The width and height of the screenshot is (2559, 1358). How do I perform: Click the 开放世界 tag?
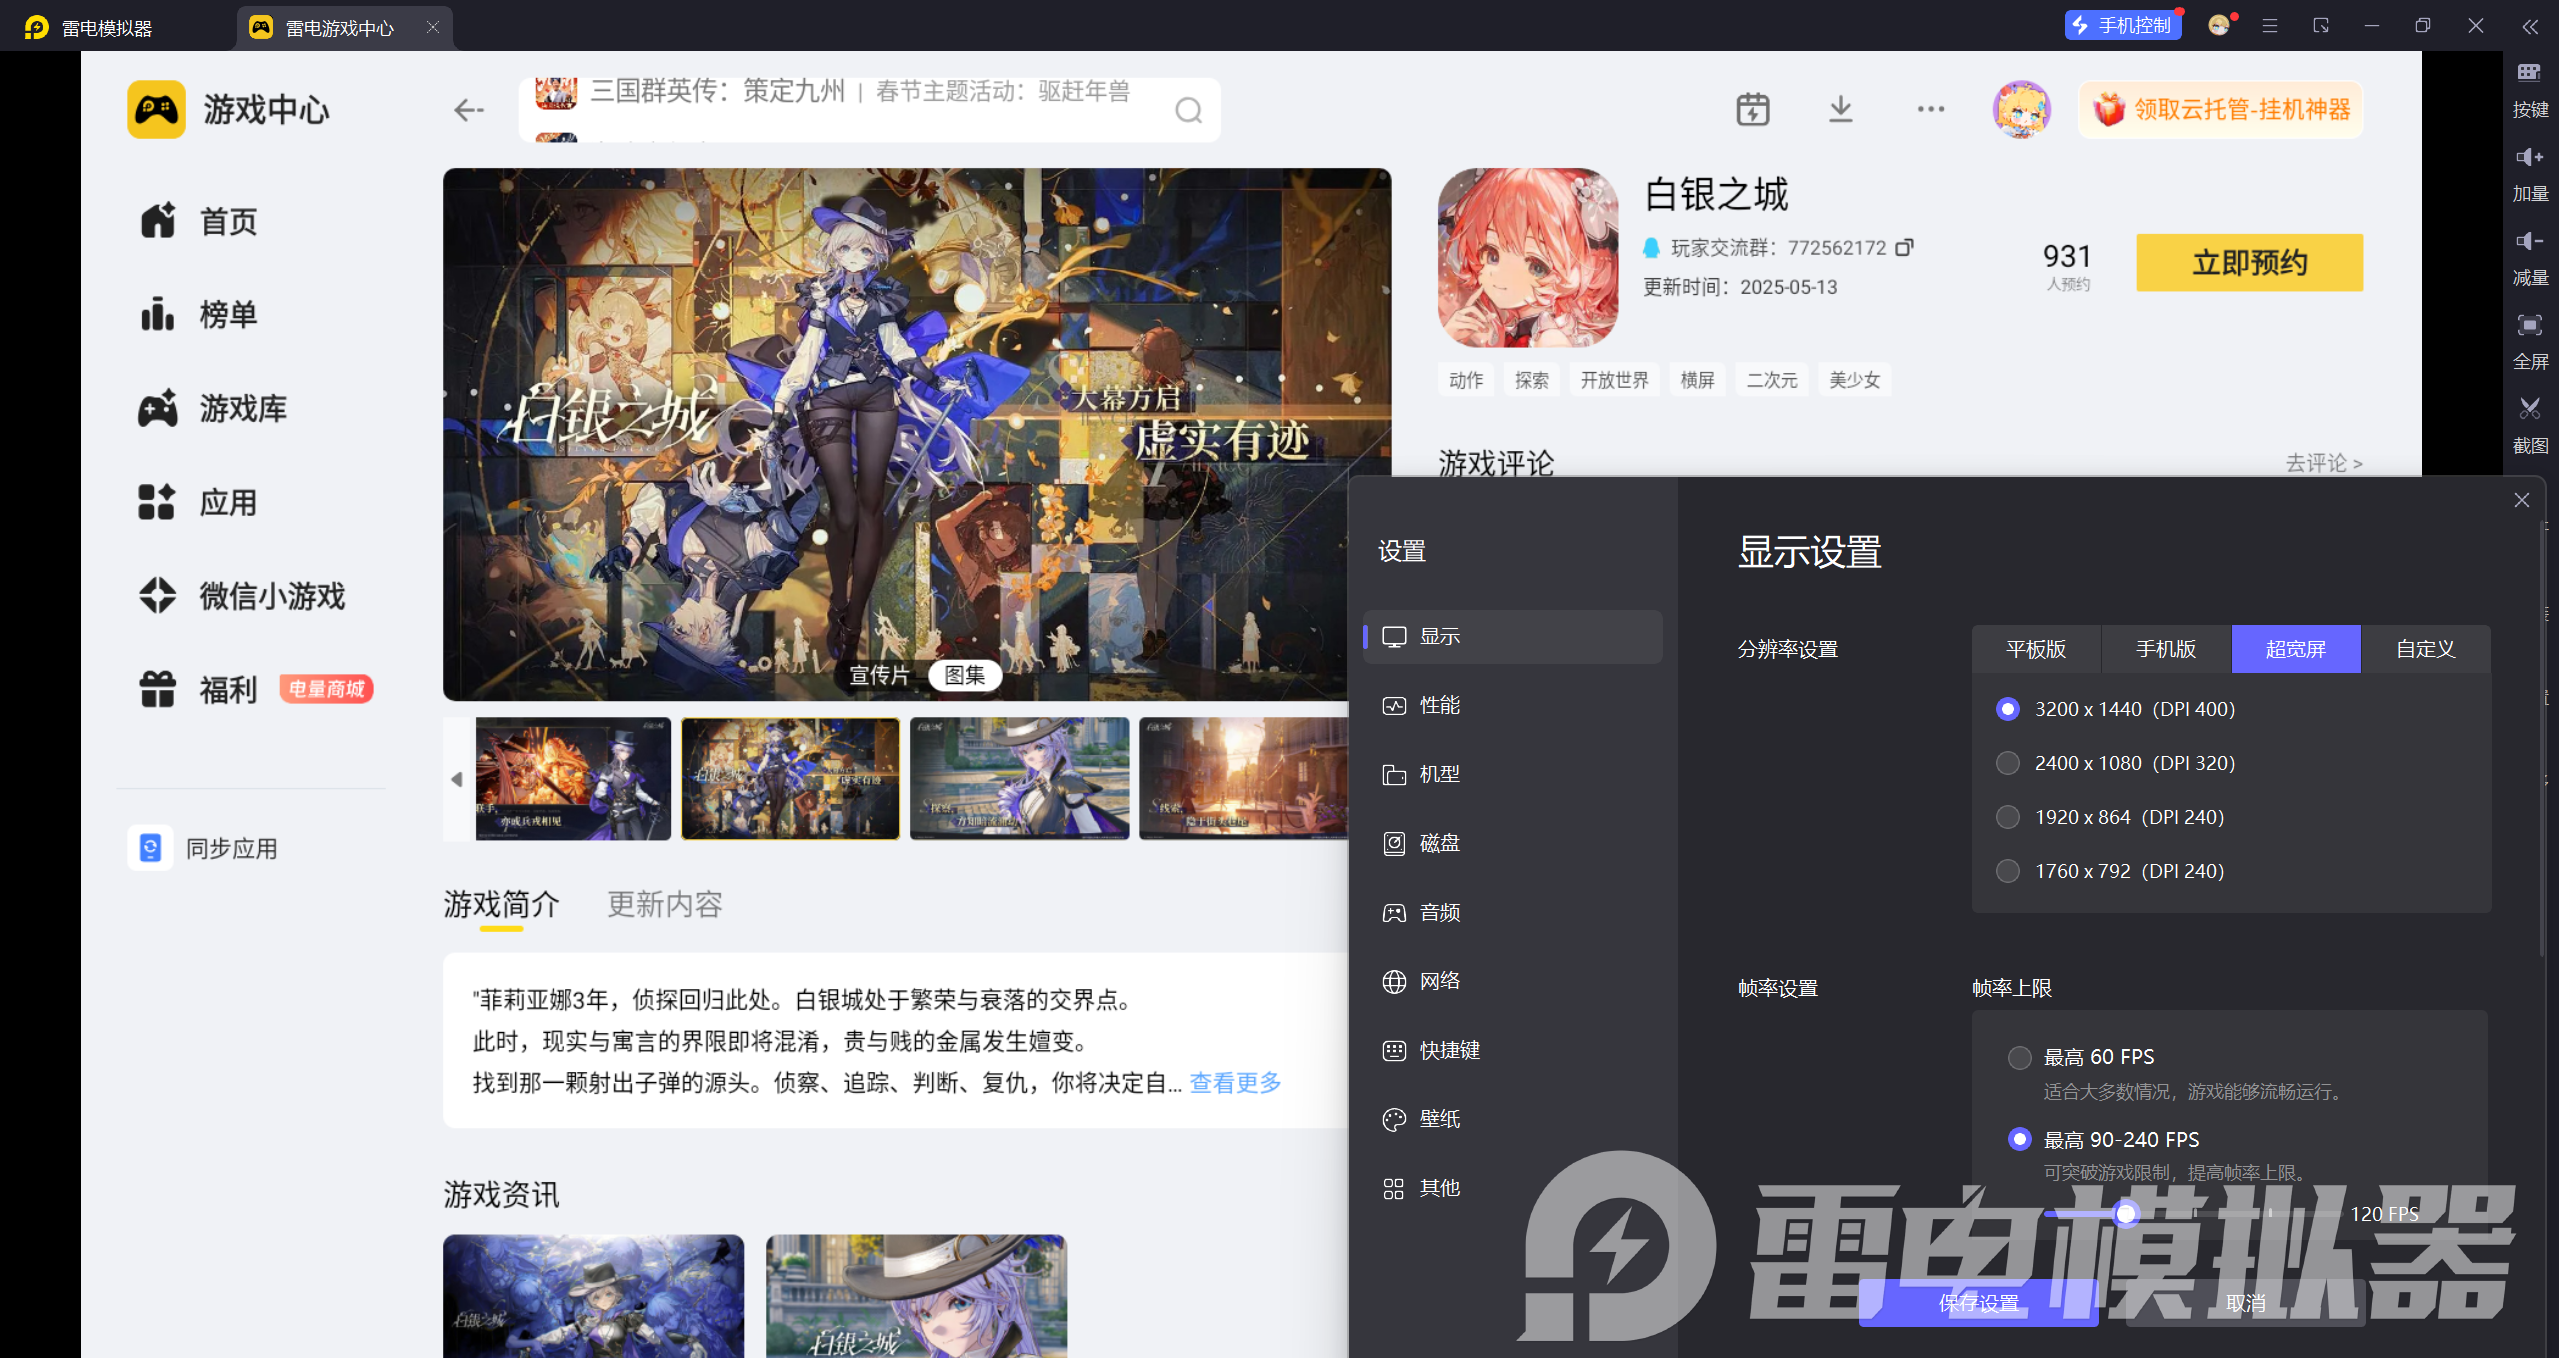point(1614,380)
